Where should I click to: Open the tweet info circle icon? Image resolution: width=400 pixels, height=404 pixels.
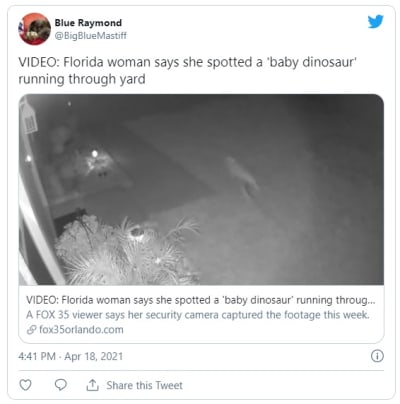coord(377,356)
